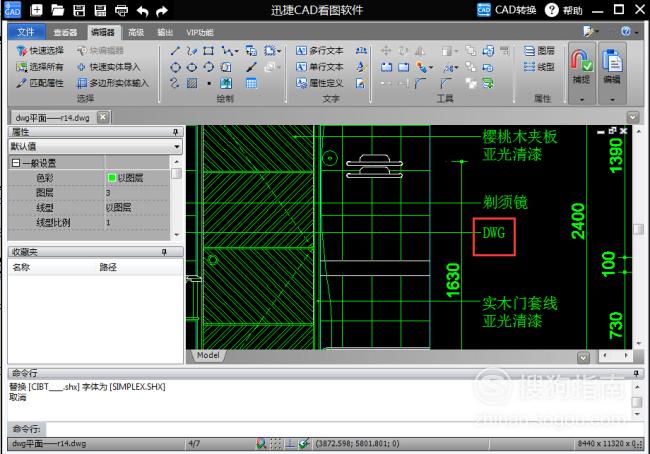This screenshot has width=650, height=454.
Task: Undo the last action
Action: (x=142, y=11)
